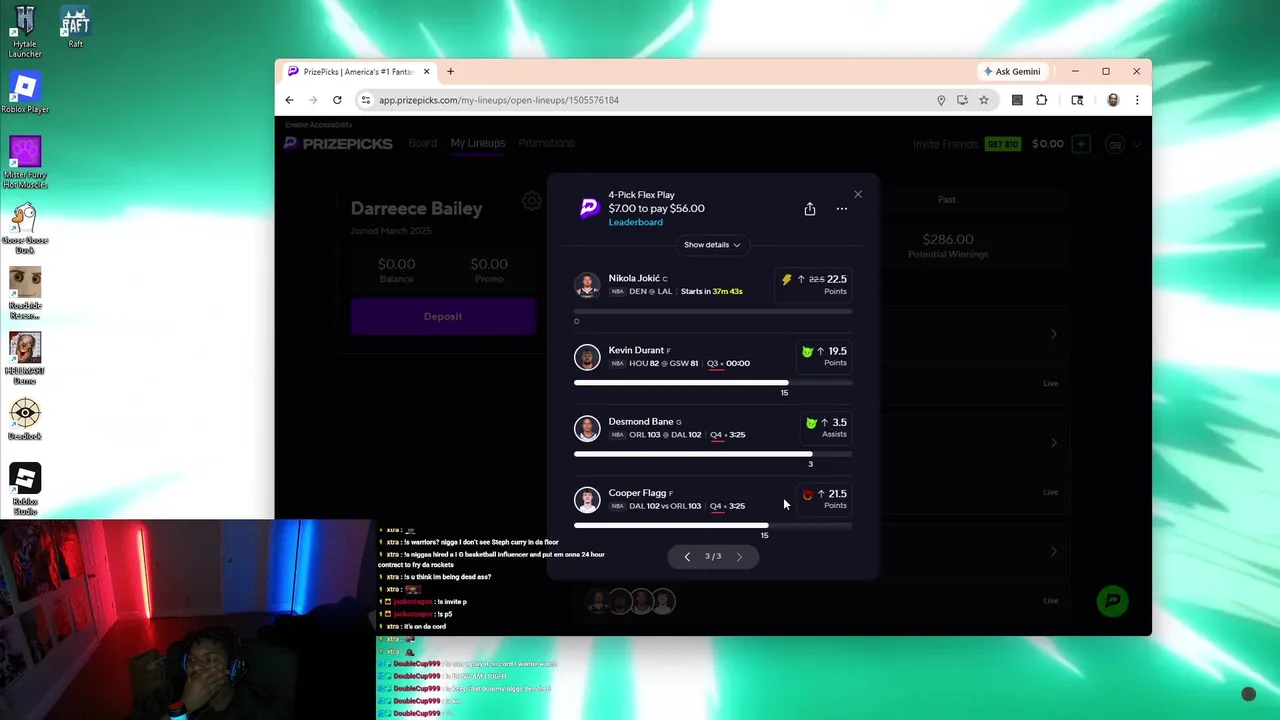Image resolution: width=1280 pixels, height=720 pixels.
Task: Click the Install app icon in address bar
Action: 962,100
